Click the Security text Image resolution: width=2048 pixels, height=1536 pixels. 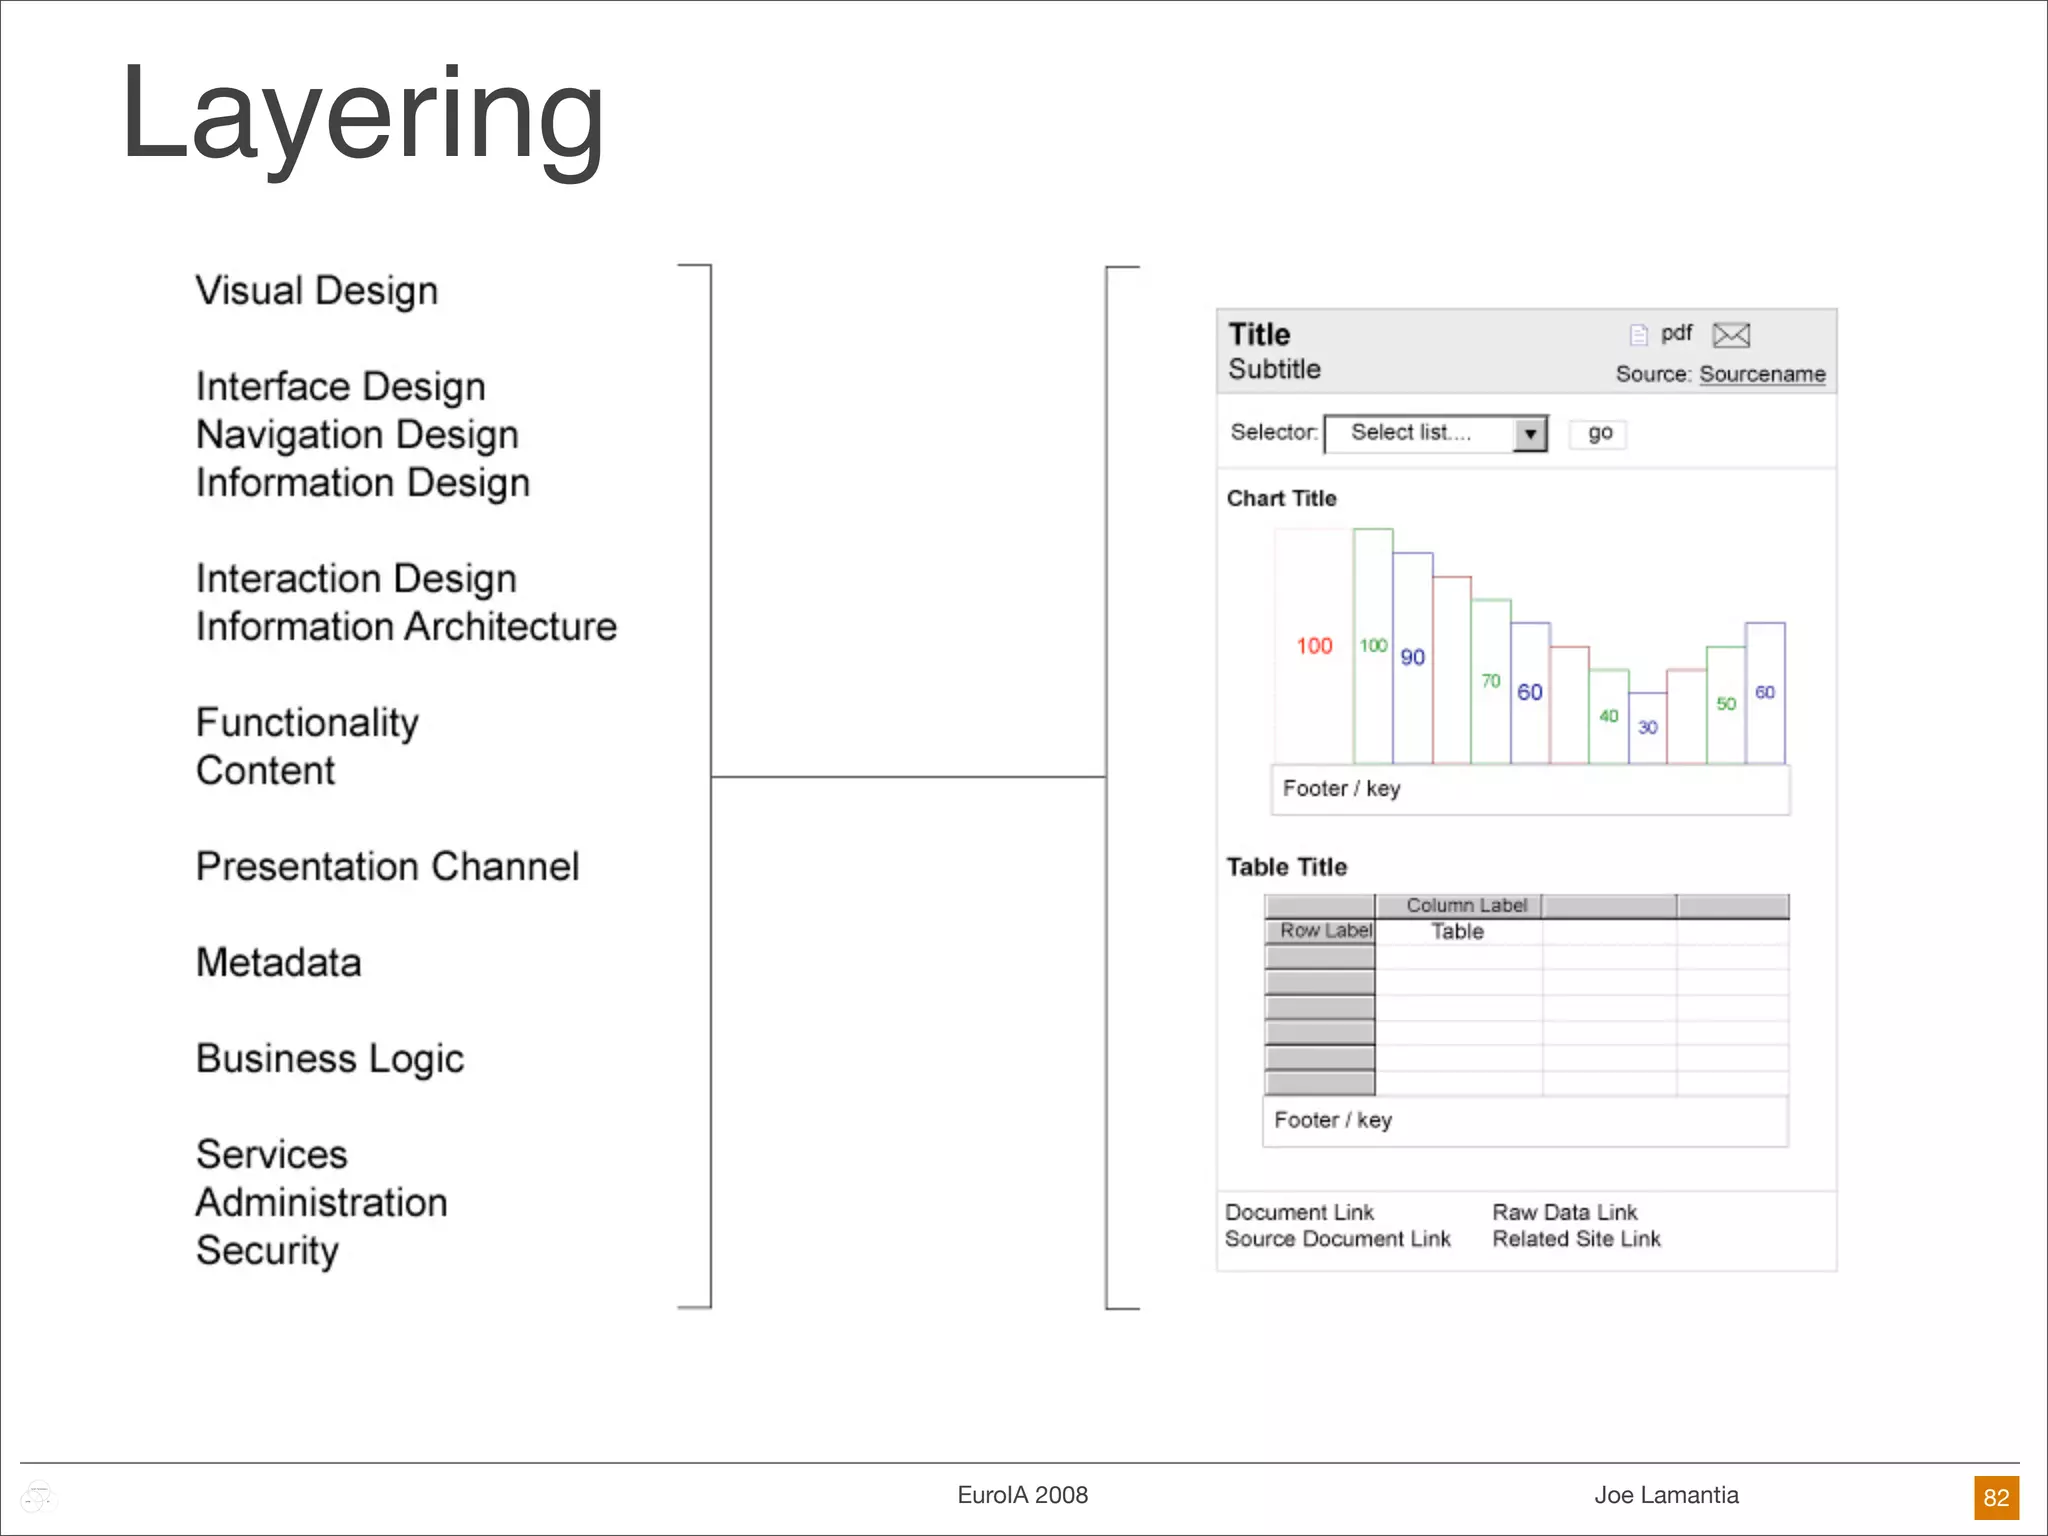(x=267, y=1251)
